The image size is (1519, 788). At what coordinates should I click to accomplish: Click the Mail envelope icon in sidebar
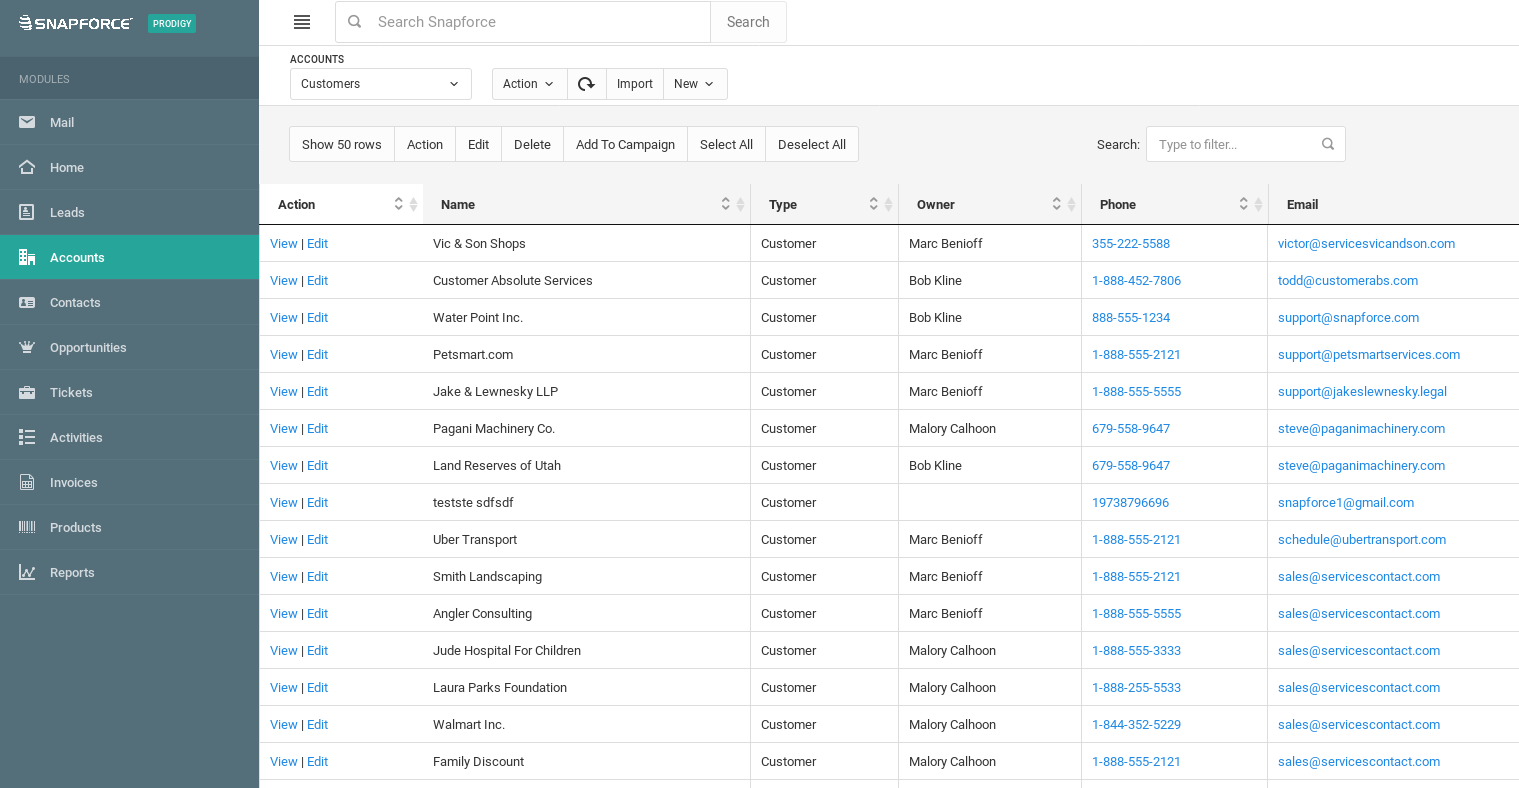click(27, 122)
